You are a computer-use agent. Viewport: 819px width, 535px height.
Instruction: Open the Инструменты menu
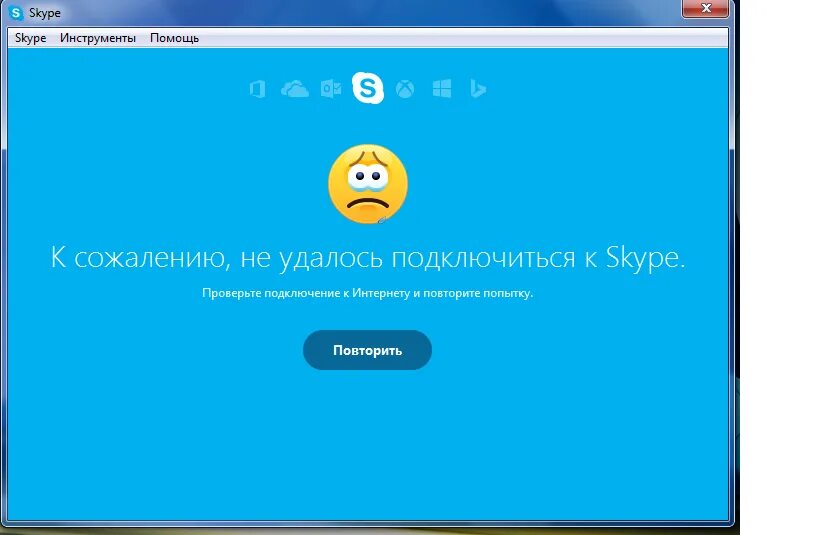pyautogui.click(x=98, y=38)
